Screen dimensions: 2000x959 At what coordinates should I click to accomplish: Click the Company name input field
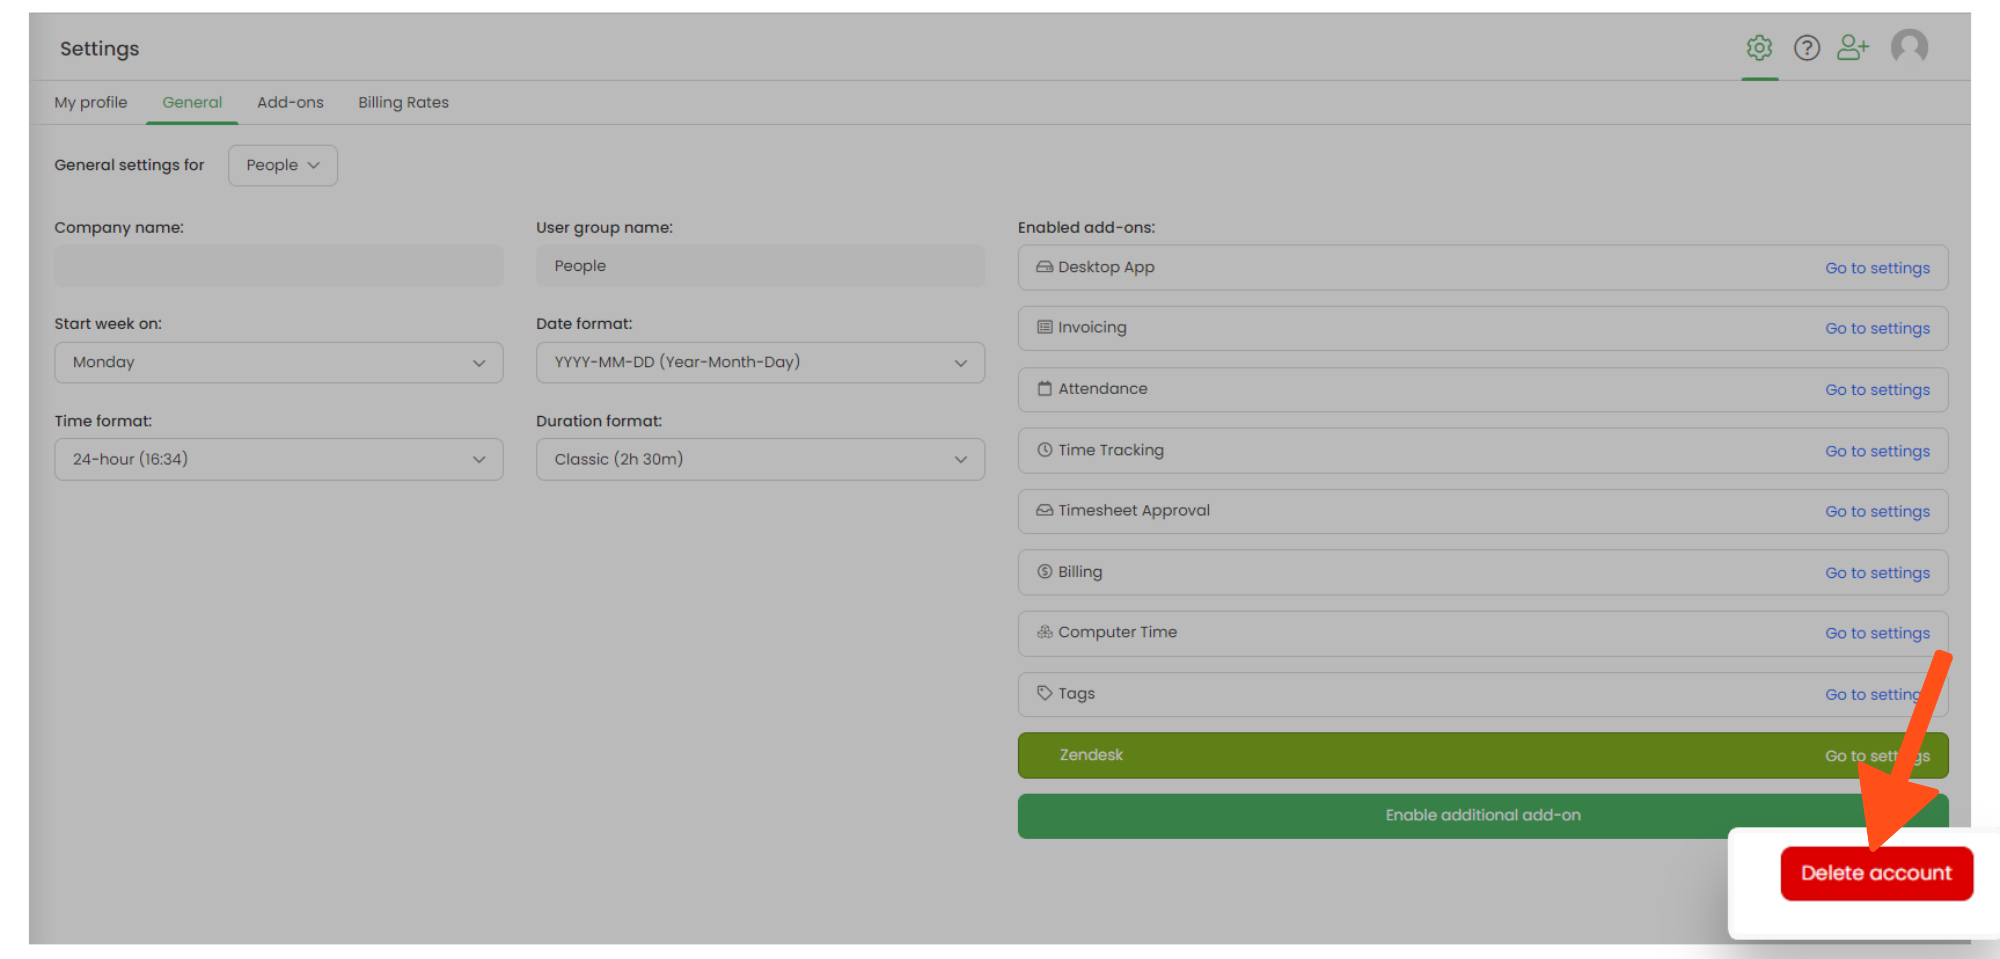(x=278, y=266)
